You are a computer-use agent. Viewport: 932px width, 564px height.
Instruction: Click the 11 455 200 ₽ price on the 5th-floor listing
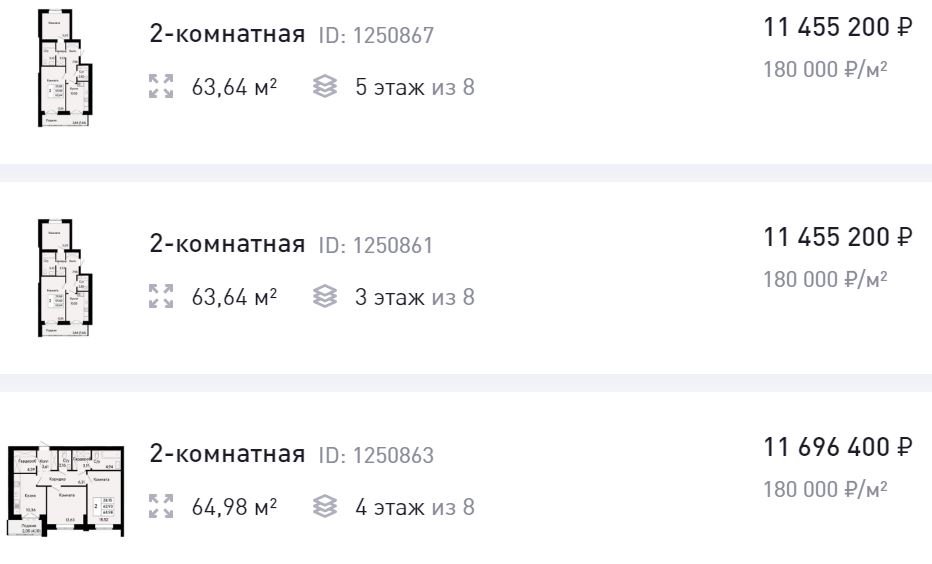click(837, 27)
